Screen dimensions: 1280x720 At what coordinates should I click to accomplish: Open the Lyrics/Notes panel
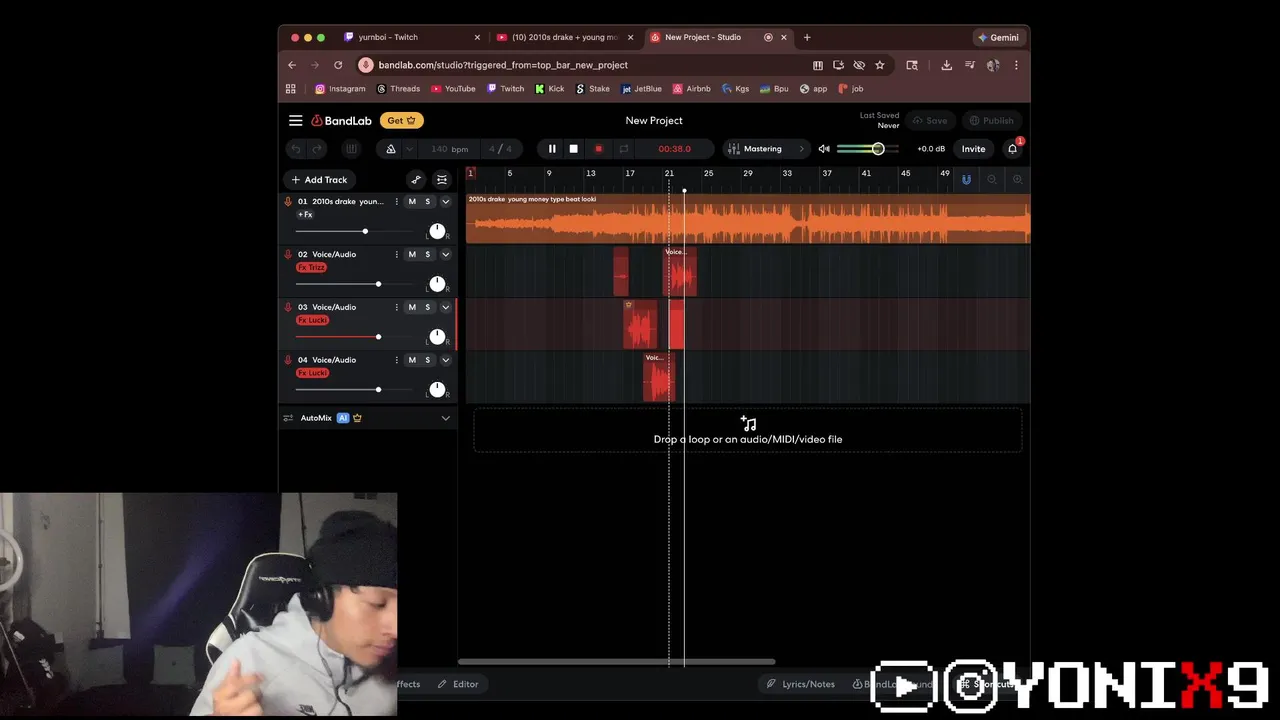(x=800, y=684)
